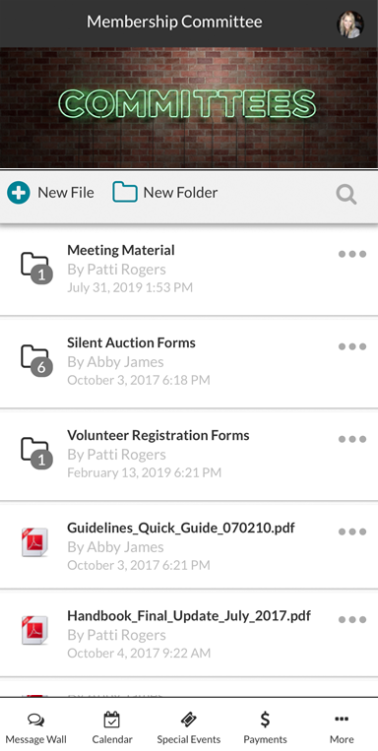
Task: Open the More tab
Action: click(x=341, y=728)
